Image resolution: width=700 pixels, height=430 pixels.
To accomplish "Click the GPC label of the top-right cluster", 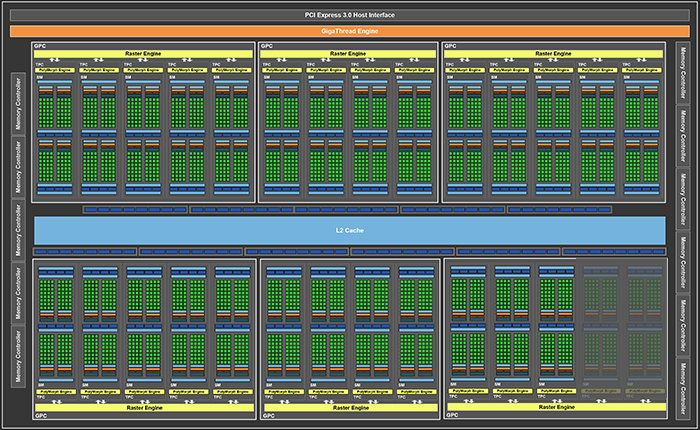I will click(x=450, y=46).
